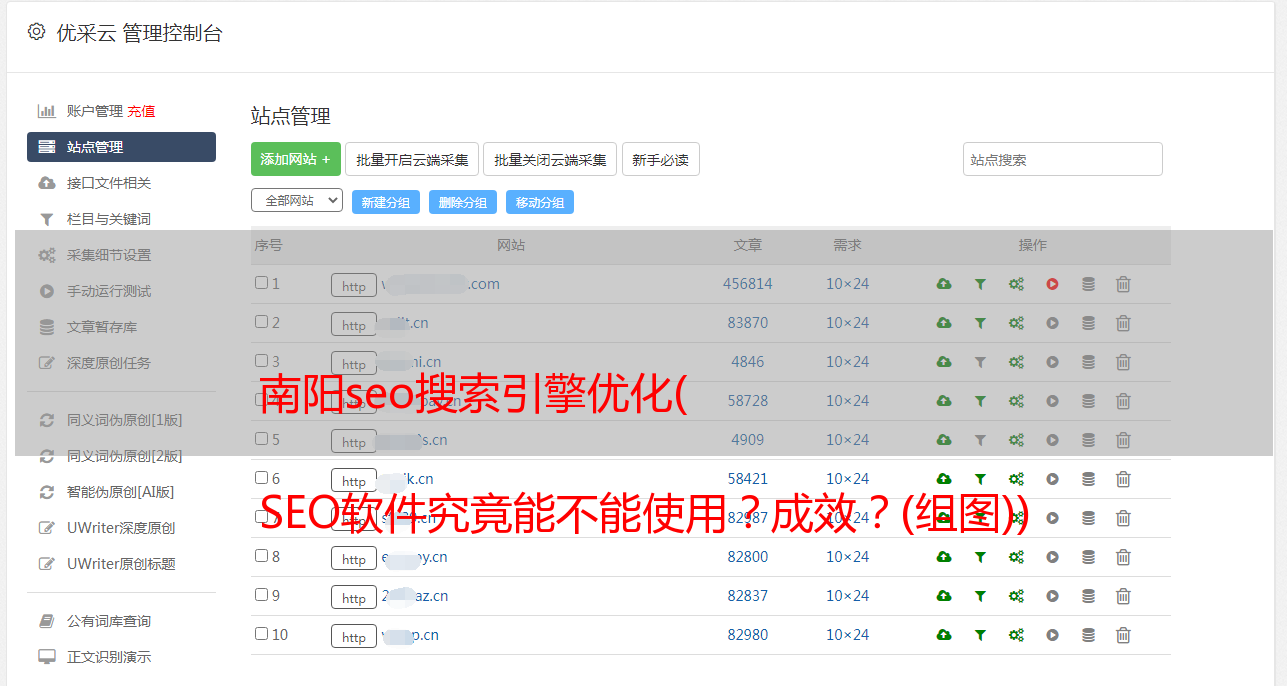The width and height of the screenshot is (1287, 686).
Task: Open column and keyword filter for row 1
Action: pyautogui.click(x=980, y=284)
